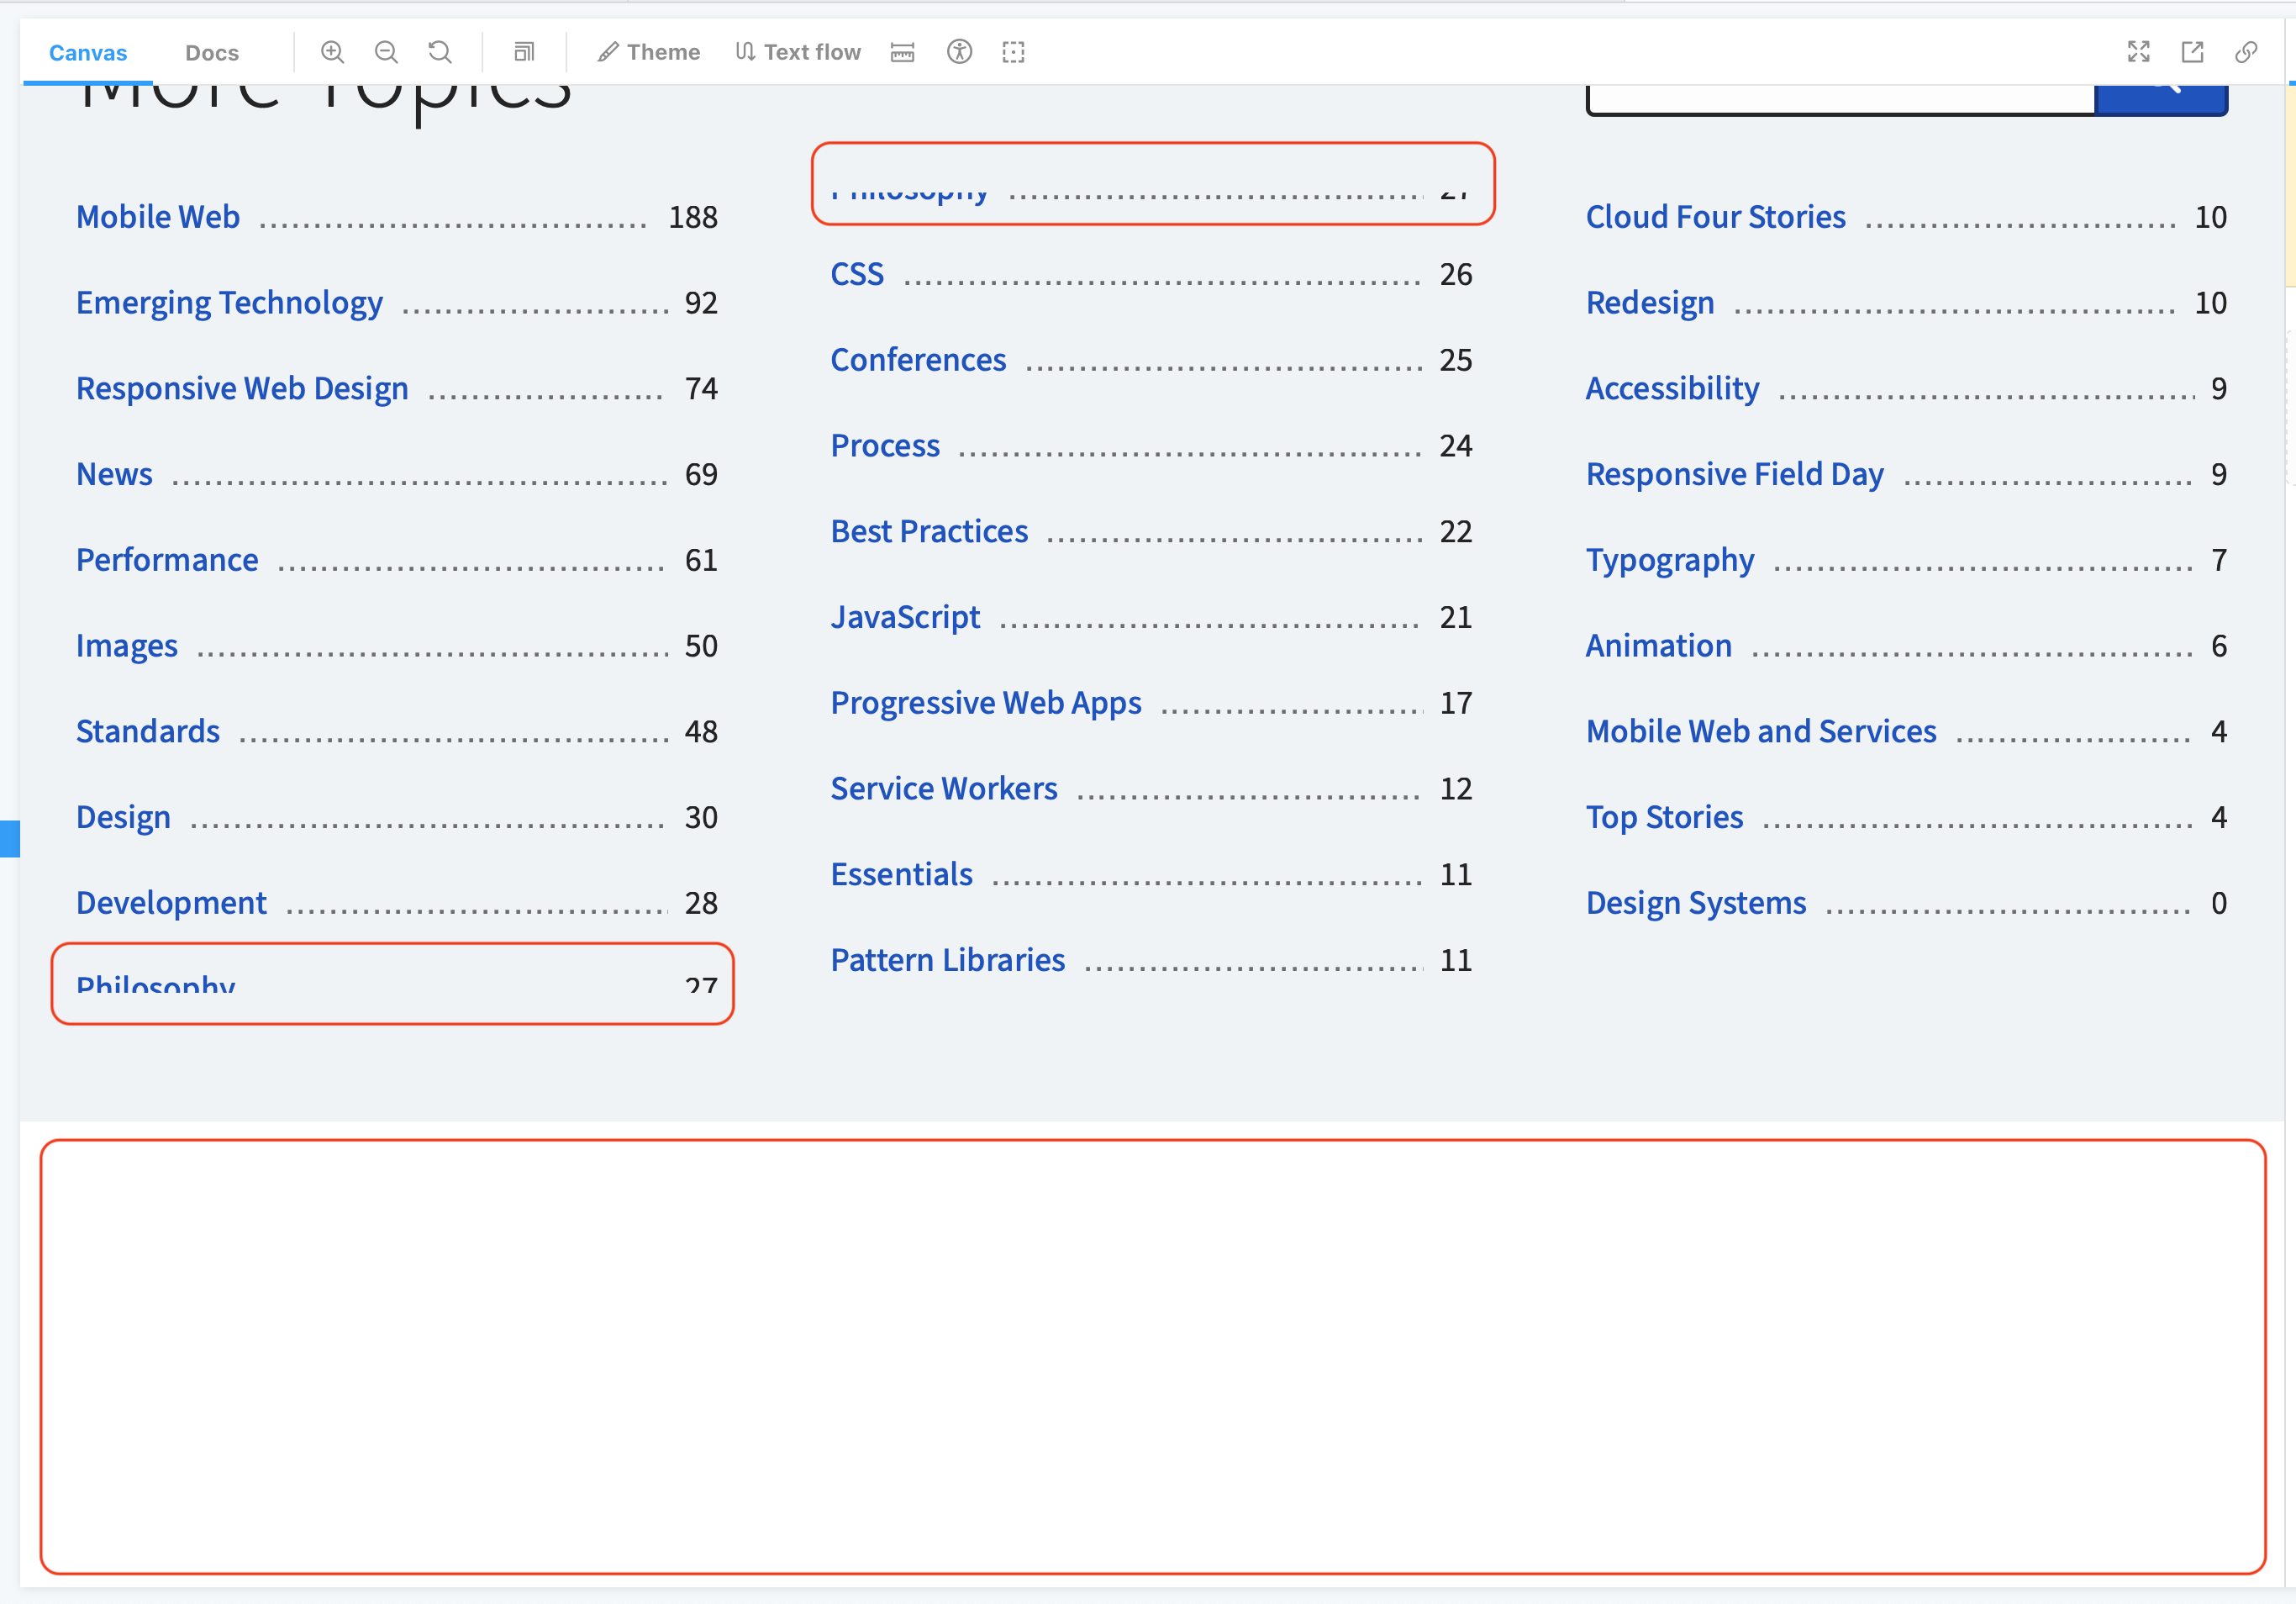This screenshot has width=2296, height=1604.
Task: Open the accessibility tool icon
Action: 959,52
